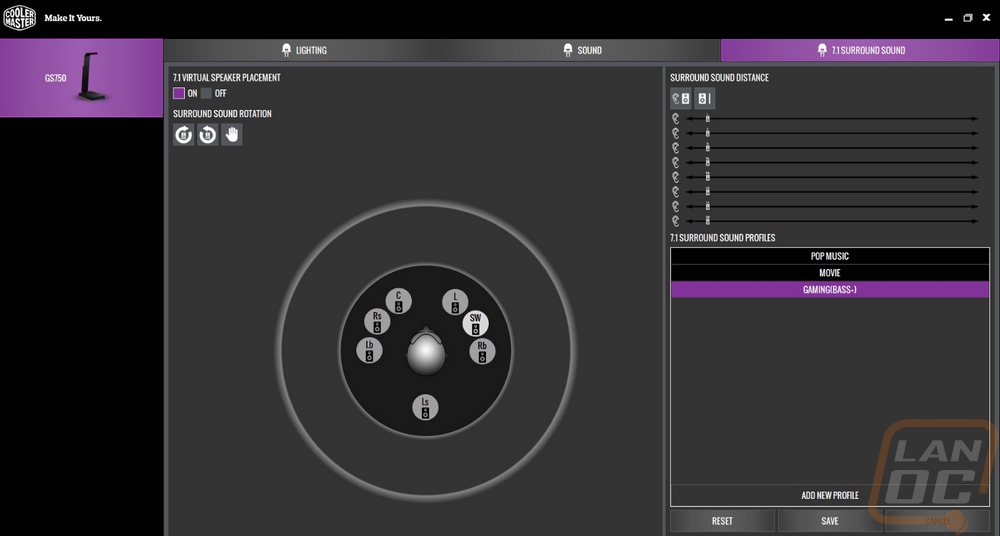Screen dimensions: 1000x536
Task: Select the Lb speaker icon
Action: click(x=369, y=350)
